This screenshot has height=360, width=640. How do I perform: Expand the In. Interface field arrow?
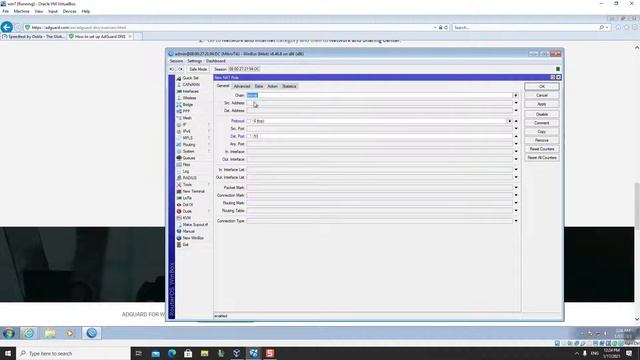(x=516, y=151)
